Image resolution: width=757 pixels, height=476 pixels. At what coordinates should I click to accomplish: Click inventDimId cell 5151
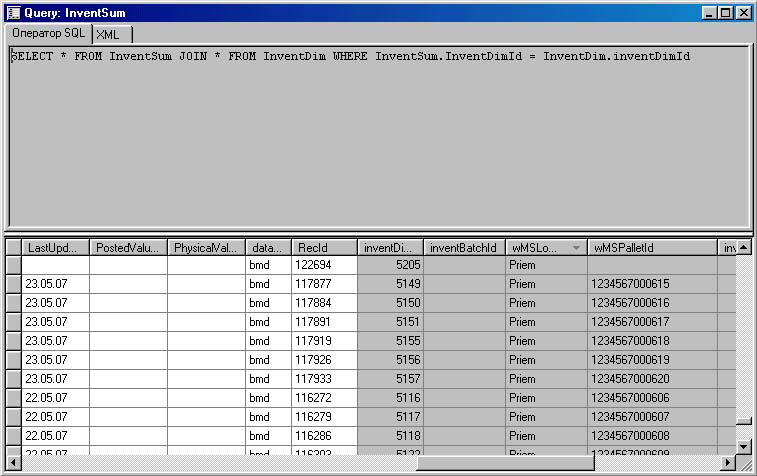point(390,322)
